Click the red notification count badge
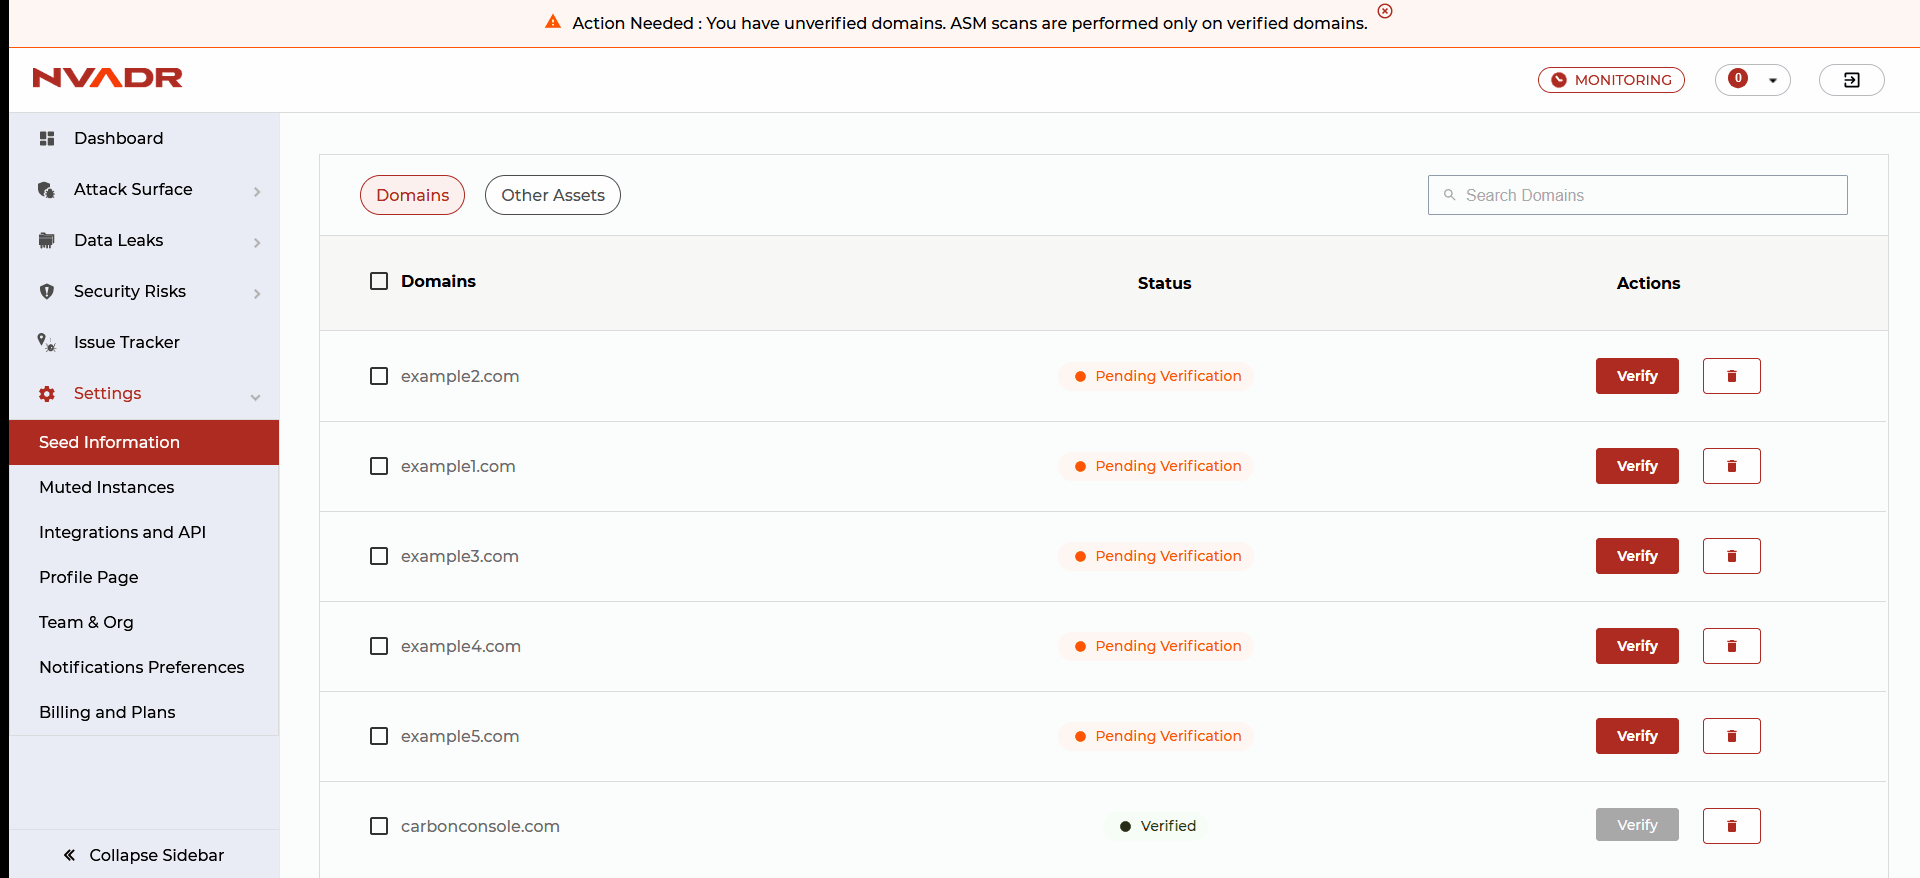Viewport: 1920px width, 878px height. [1738, 78]
